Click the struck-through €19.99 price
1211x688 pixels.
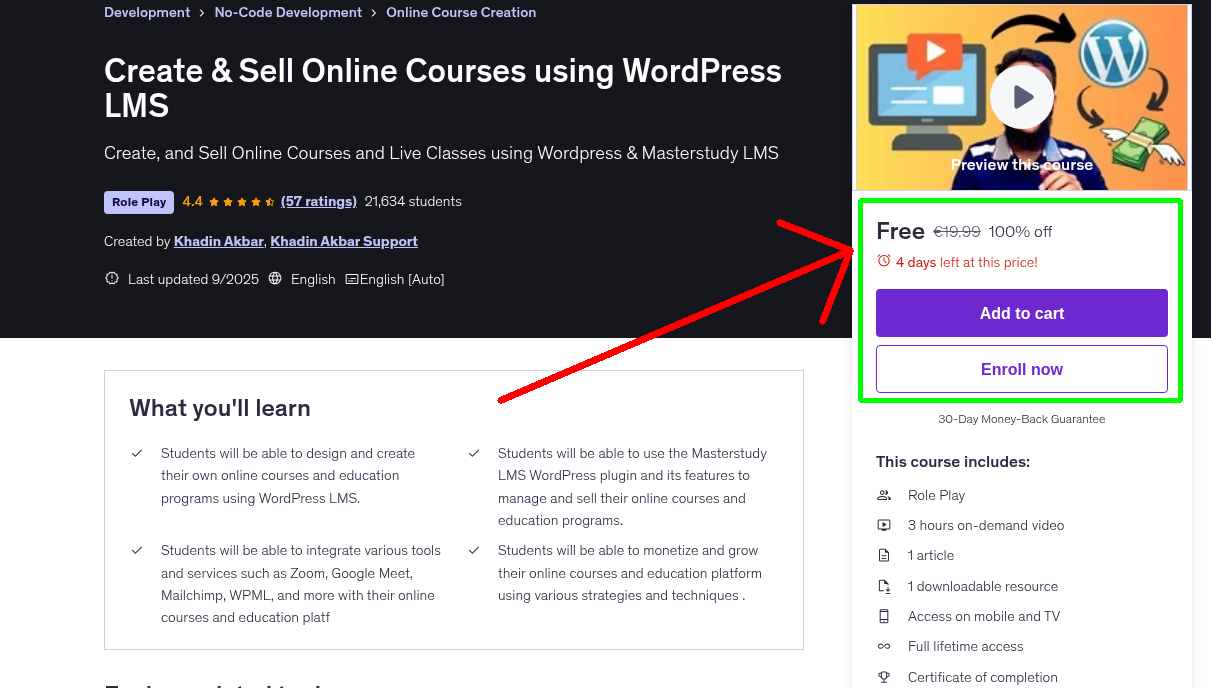coord(957,232)
